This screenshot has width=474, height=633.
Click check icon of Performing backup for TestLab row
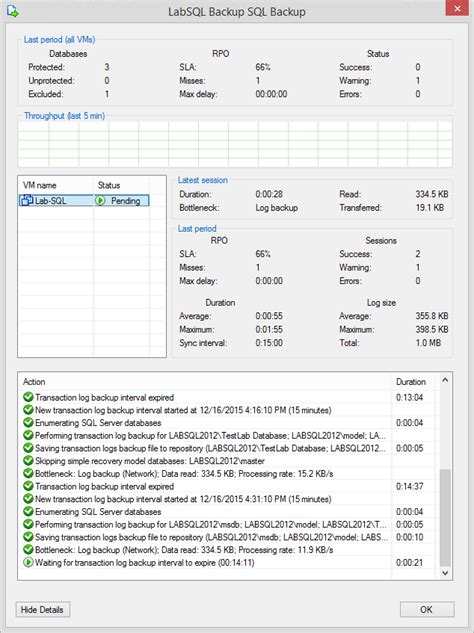coord(28,436)
